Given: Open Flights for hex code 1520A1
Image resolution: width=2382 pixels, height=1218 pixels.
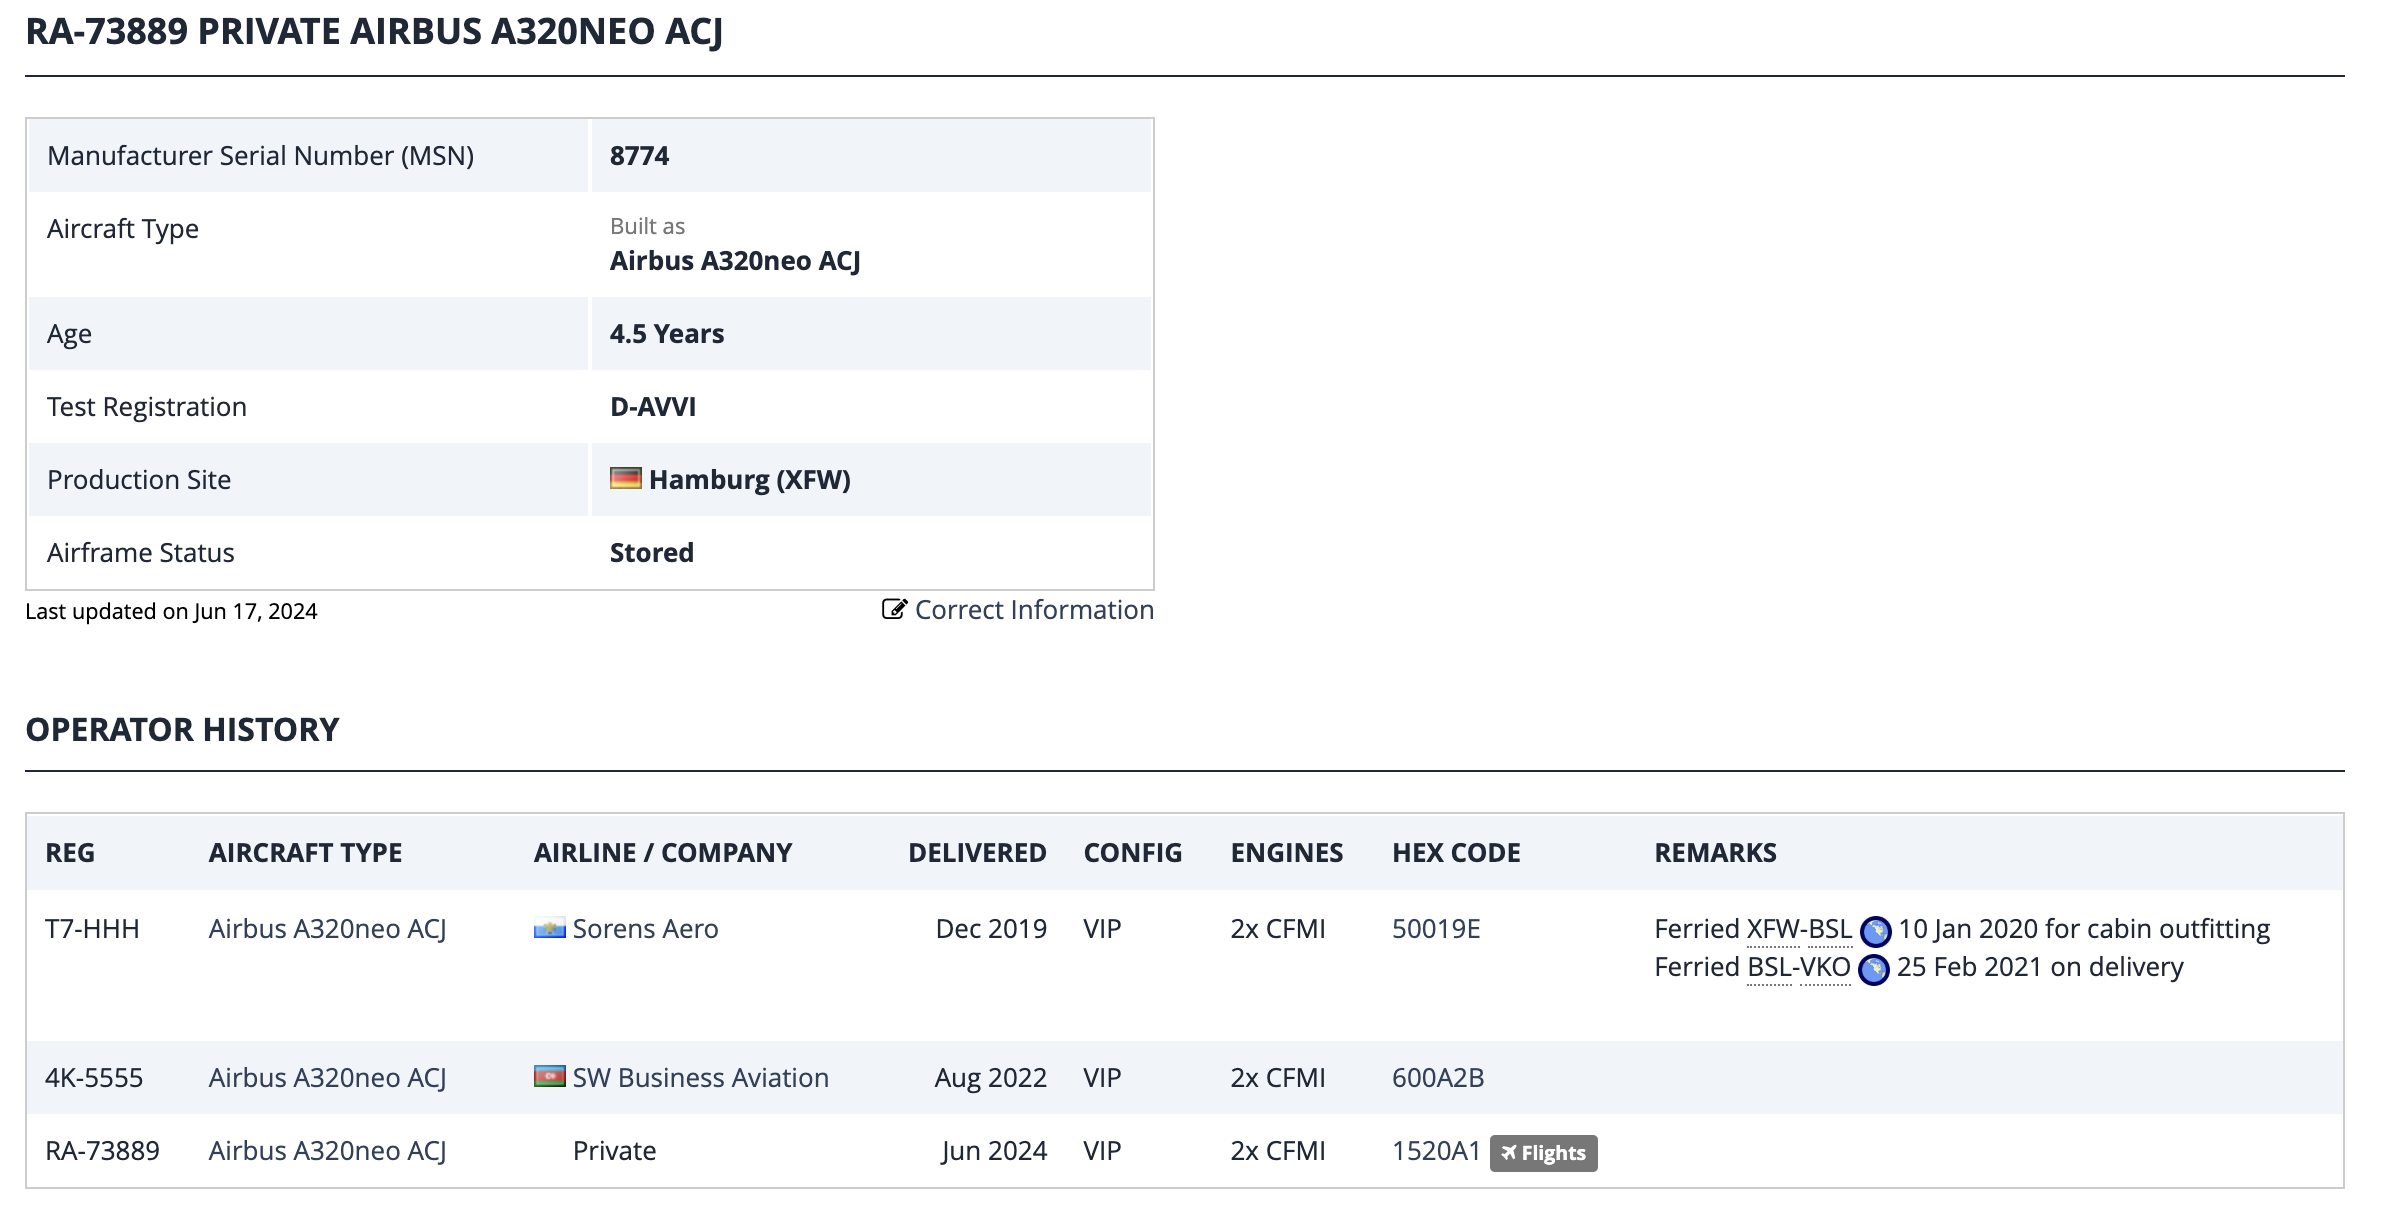Looking at the screenshot, I should coord(1543,1153).
